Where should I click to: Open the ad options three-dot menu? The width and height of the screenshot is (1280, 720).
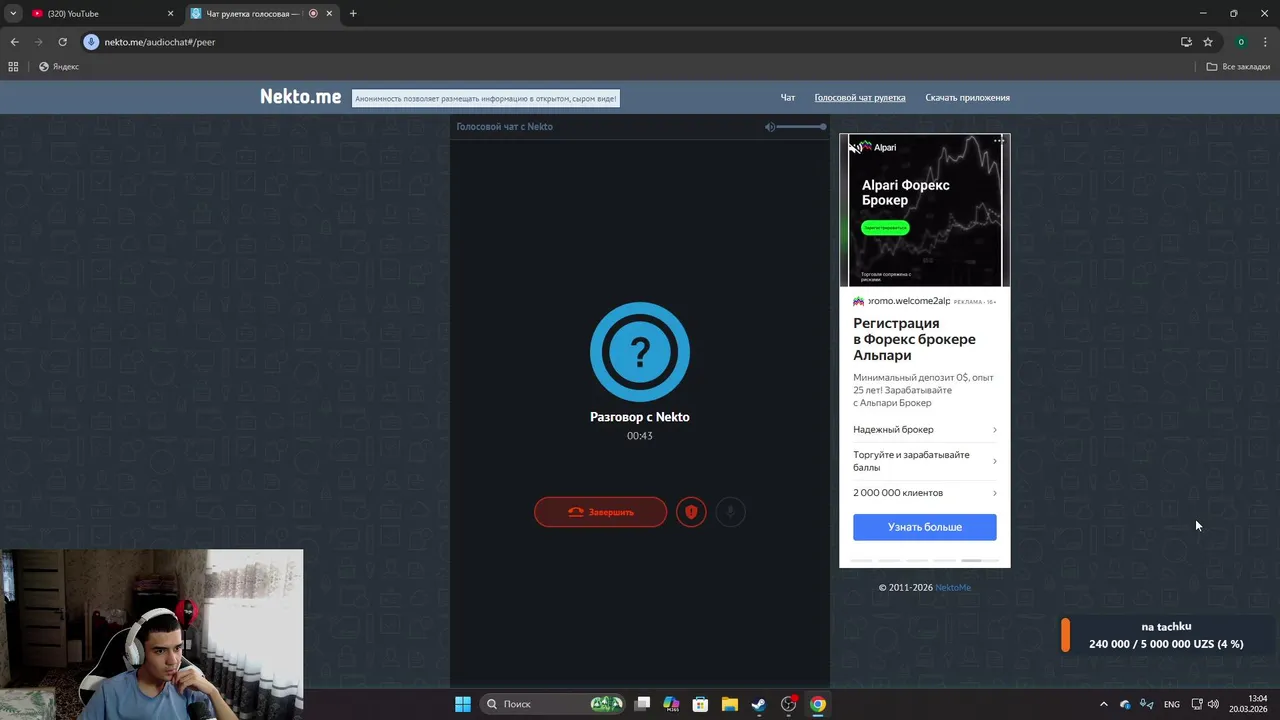click(x=999, y=141)
